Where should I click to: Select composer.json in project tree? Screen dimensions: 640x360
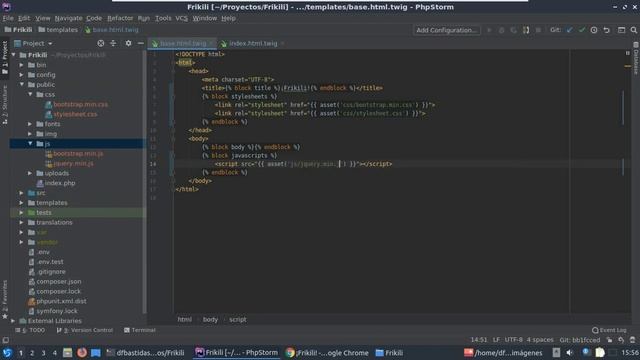tap(58, 281)
